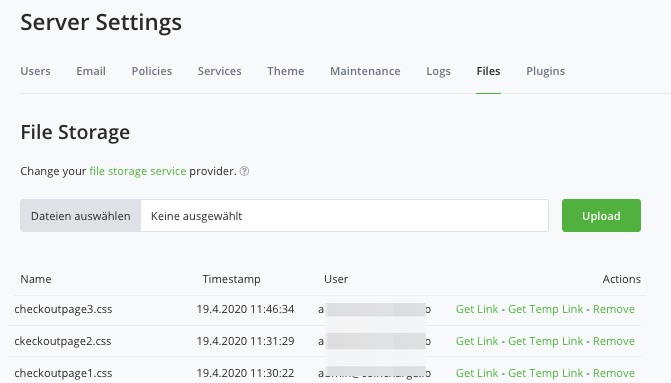This screenshot has width=671, height=383.
Task: Get Temp Link for checkoutpage1.css
Action: 546,373
